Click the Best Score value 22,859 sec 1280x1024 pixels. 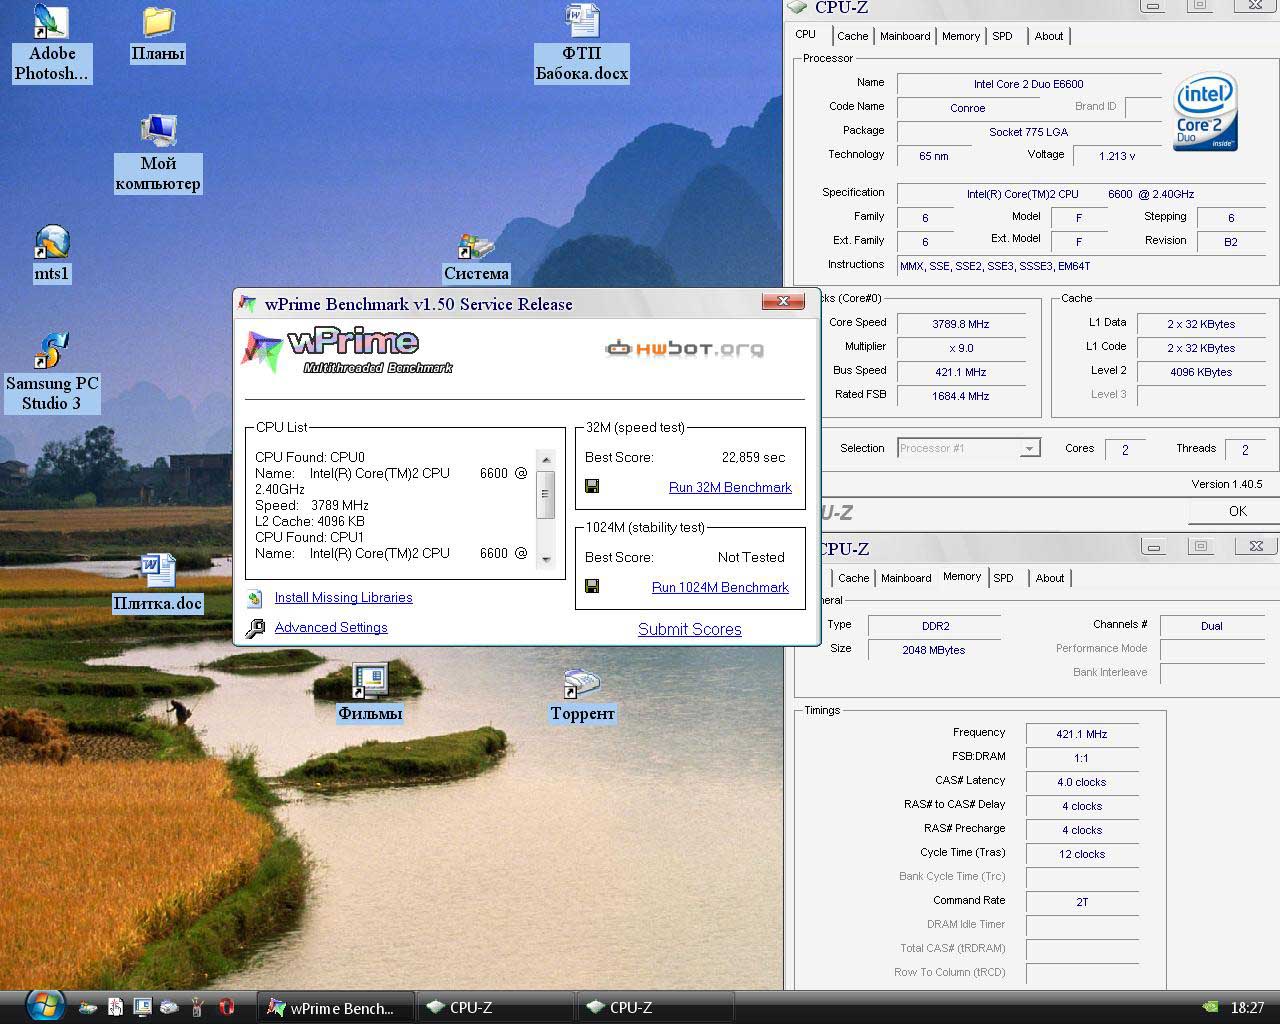click(753, 457)
